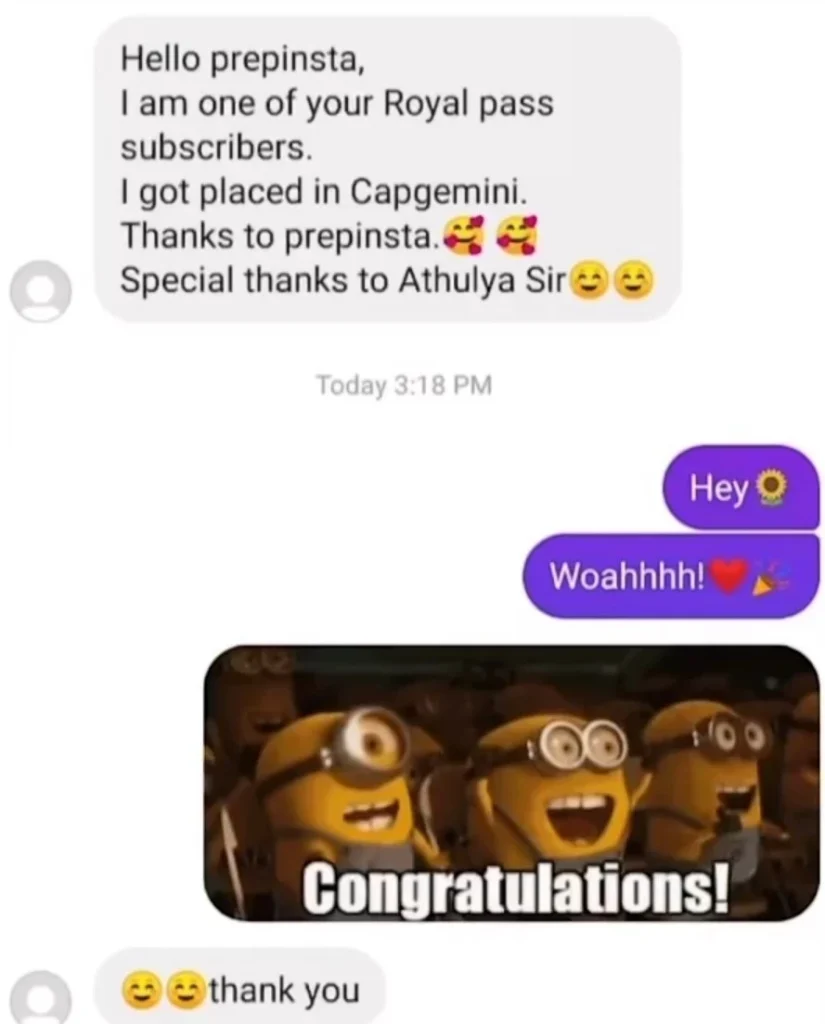The image size is (825, 1024).
Task: Click the word Capgemini in message
Action: (437, 191)
